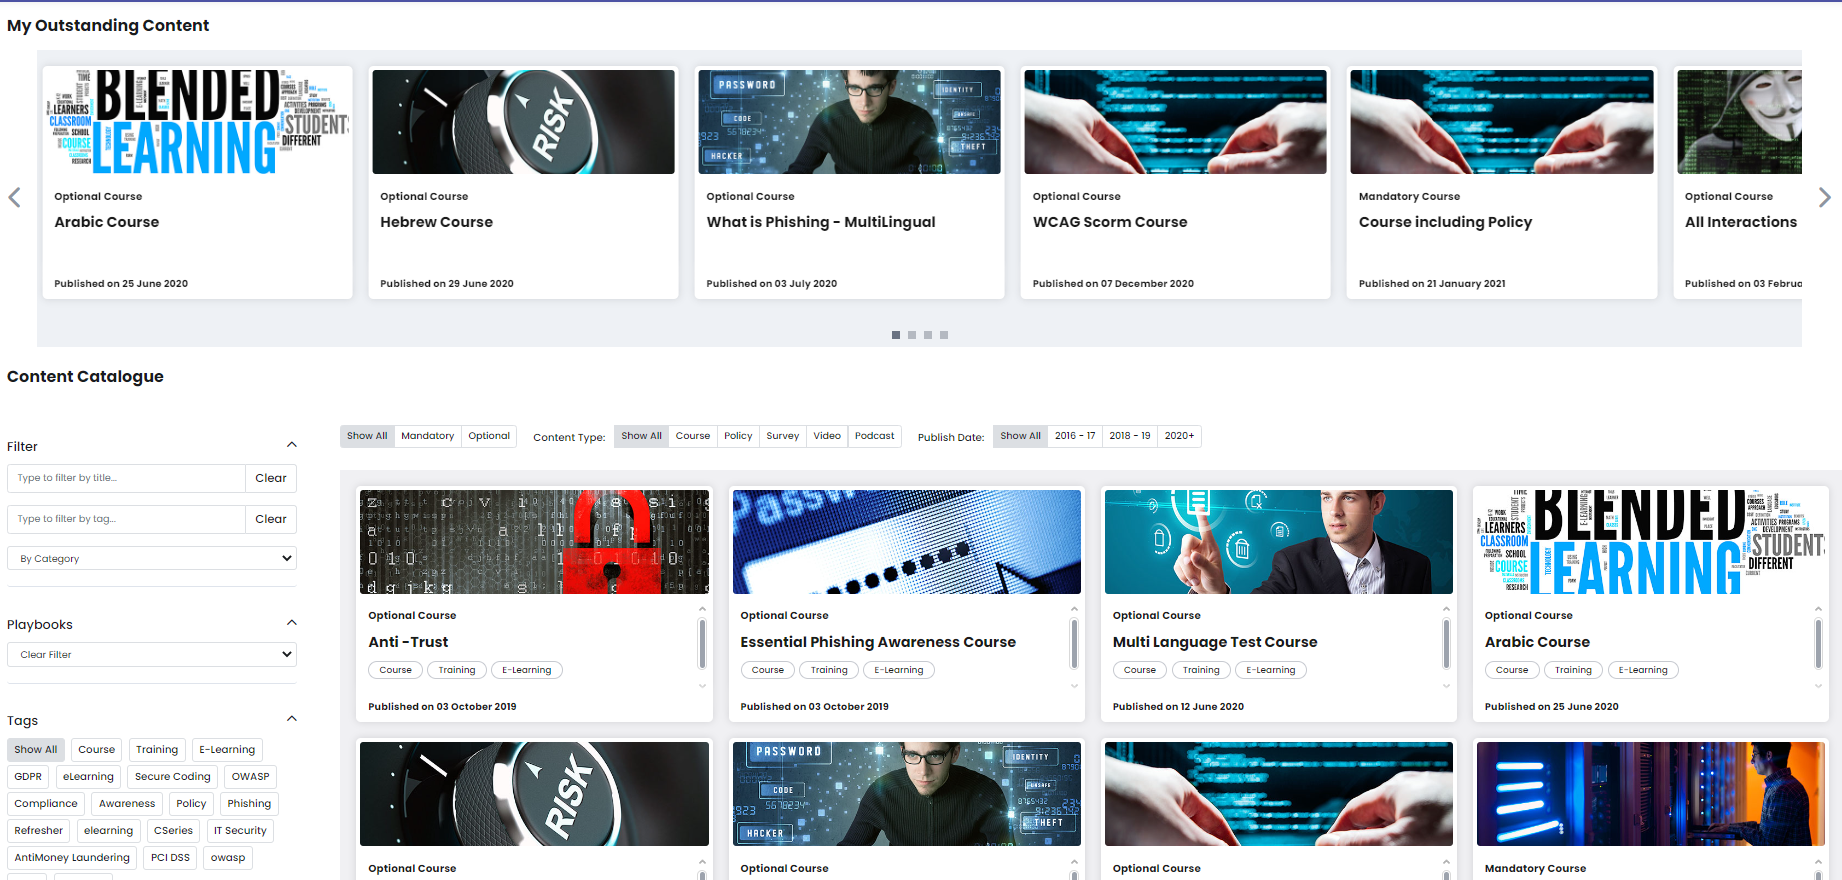Open What is Phishing - MultiLingual card image
Screen dimensions: 1842x880
point(849,122)
